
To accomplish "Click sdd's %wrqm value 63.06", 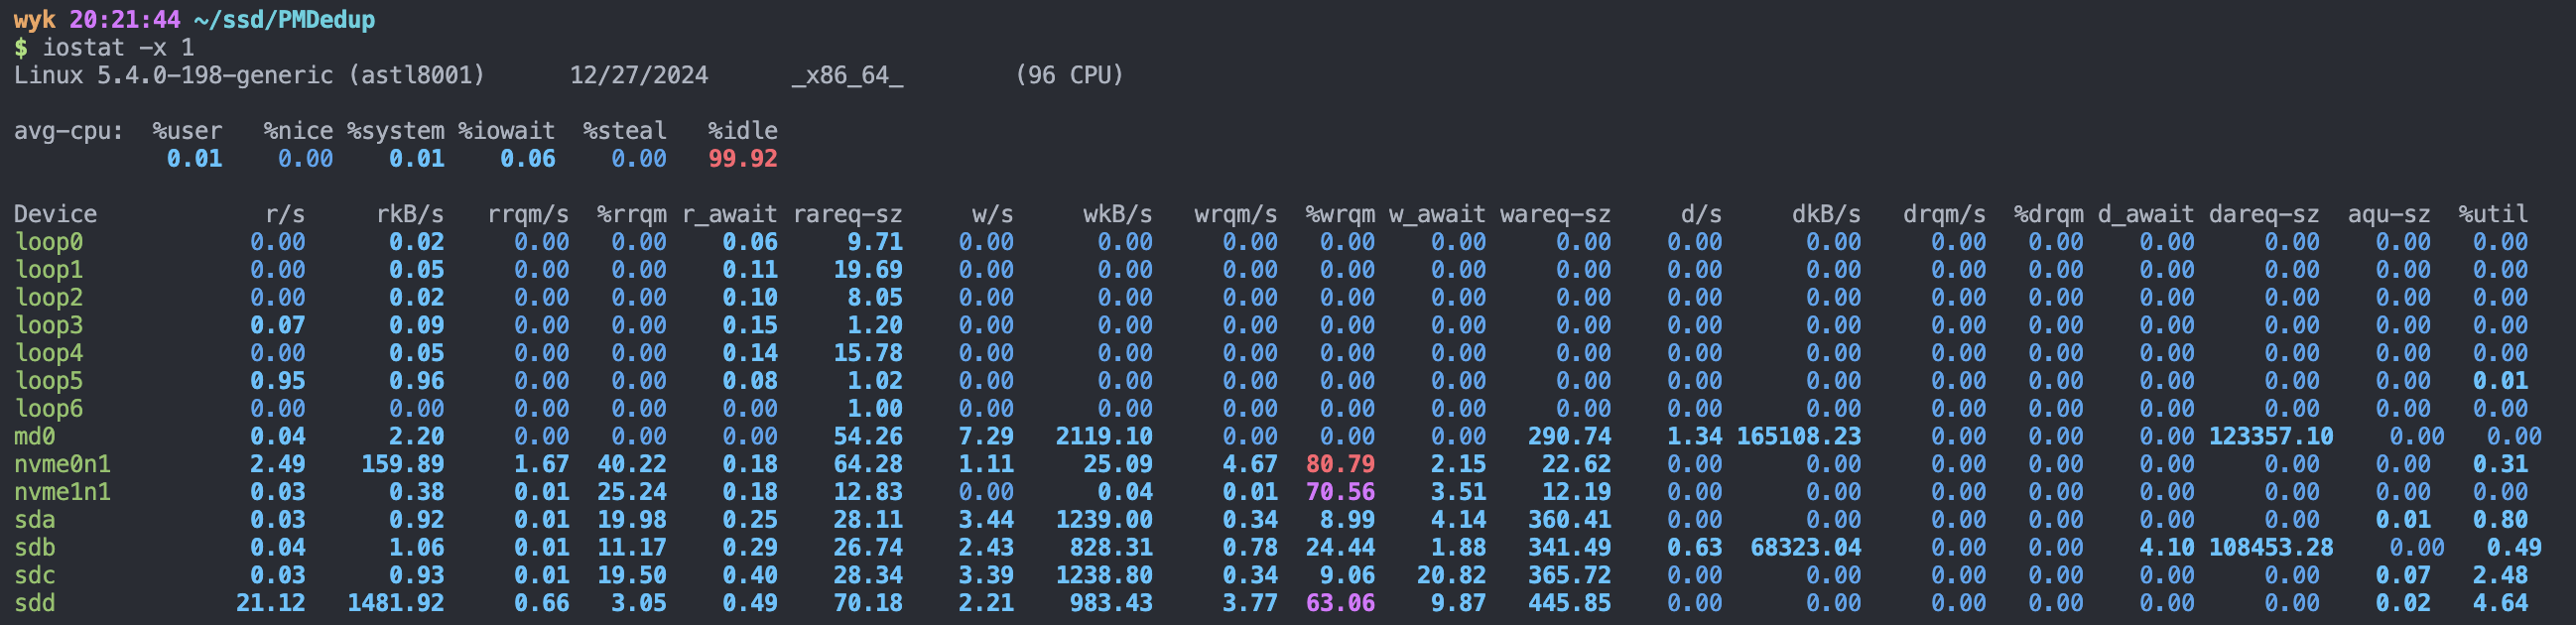I will [1340, 603].
